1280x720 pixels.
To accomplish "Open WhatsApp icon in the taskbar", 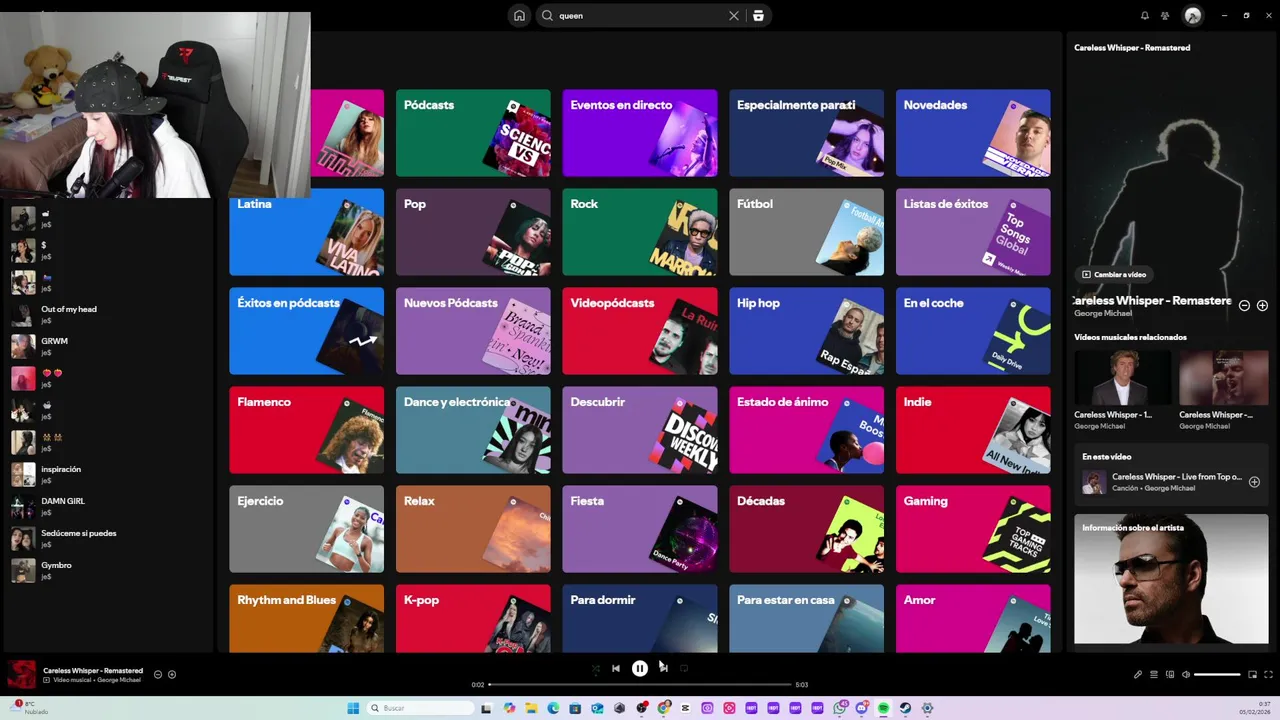I will point(839,708).
